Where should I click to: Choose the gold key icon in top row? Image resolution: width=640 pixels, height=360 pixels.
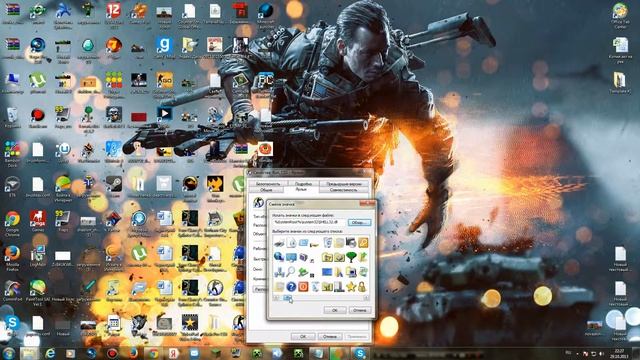[x=362, y=243]
